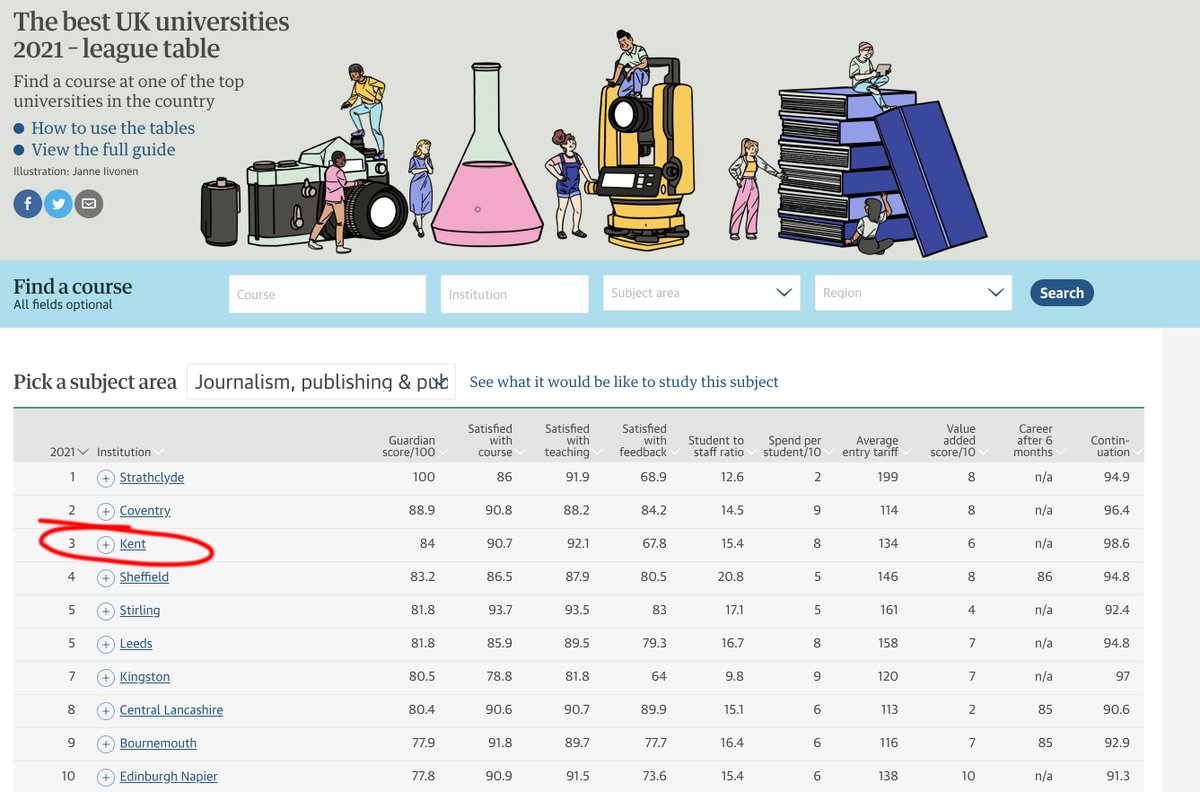The height and width of the screenshot is (792, 1200).
Task: Open the Kent university link
Action: coord(133,544)
